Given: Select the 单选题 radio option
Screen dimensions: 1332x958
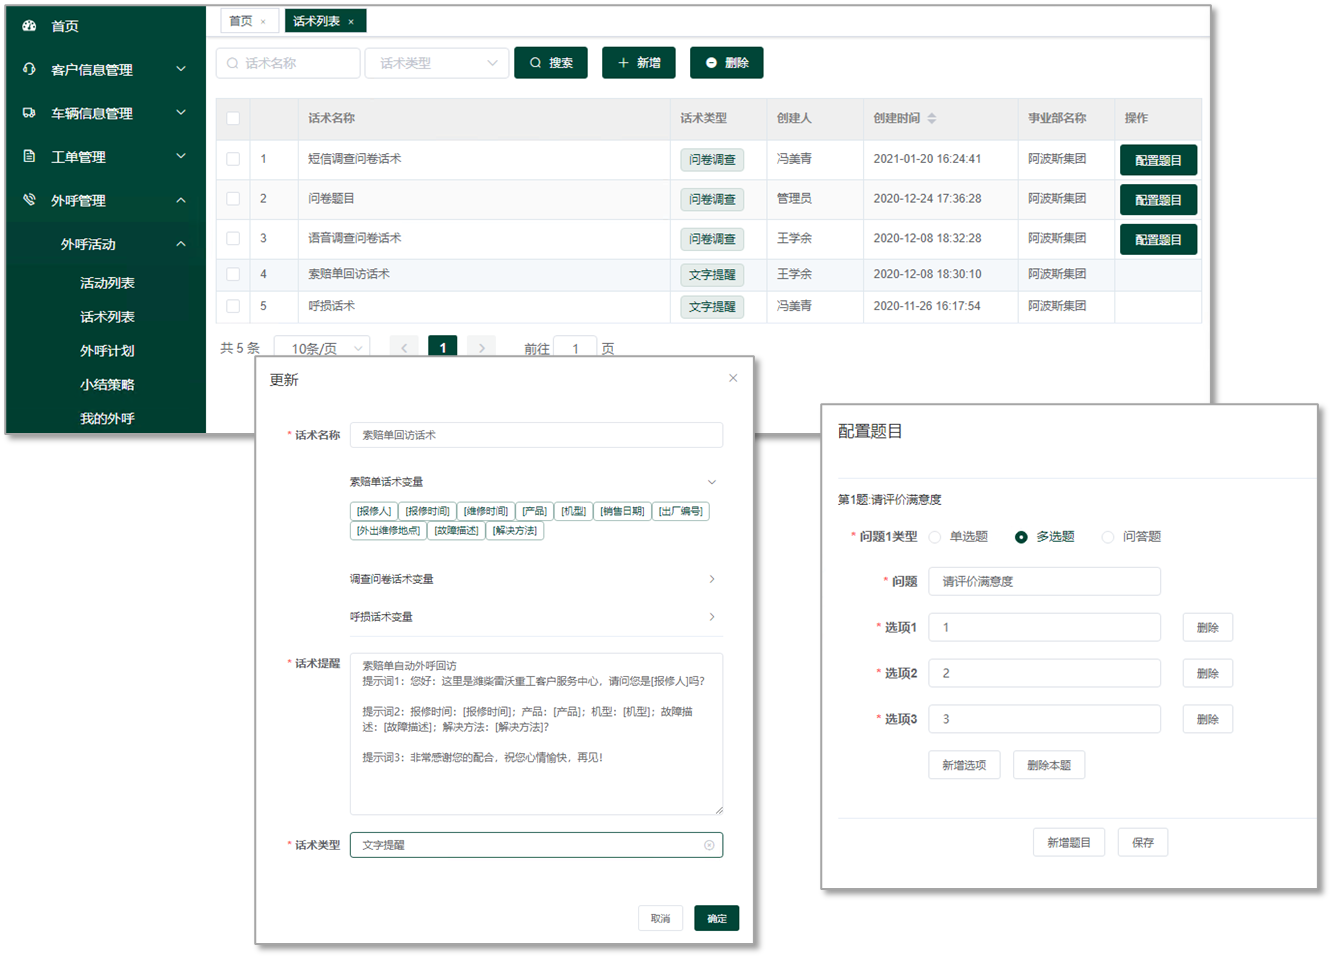Looking at the screenshot, I should [935, 537].
